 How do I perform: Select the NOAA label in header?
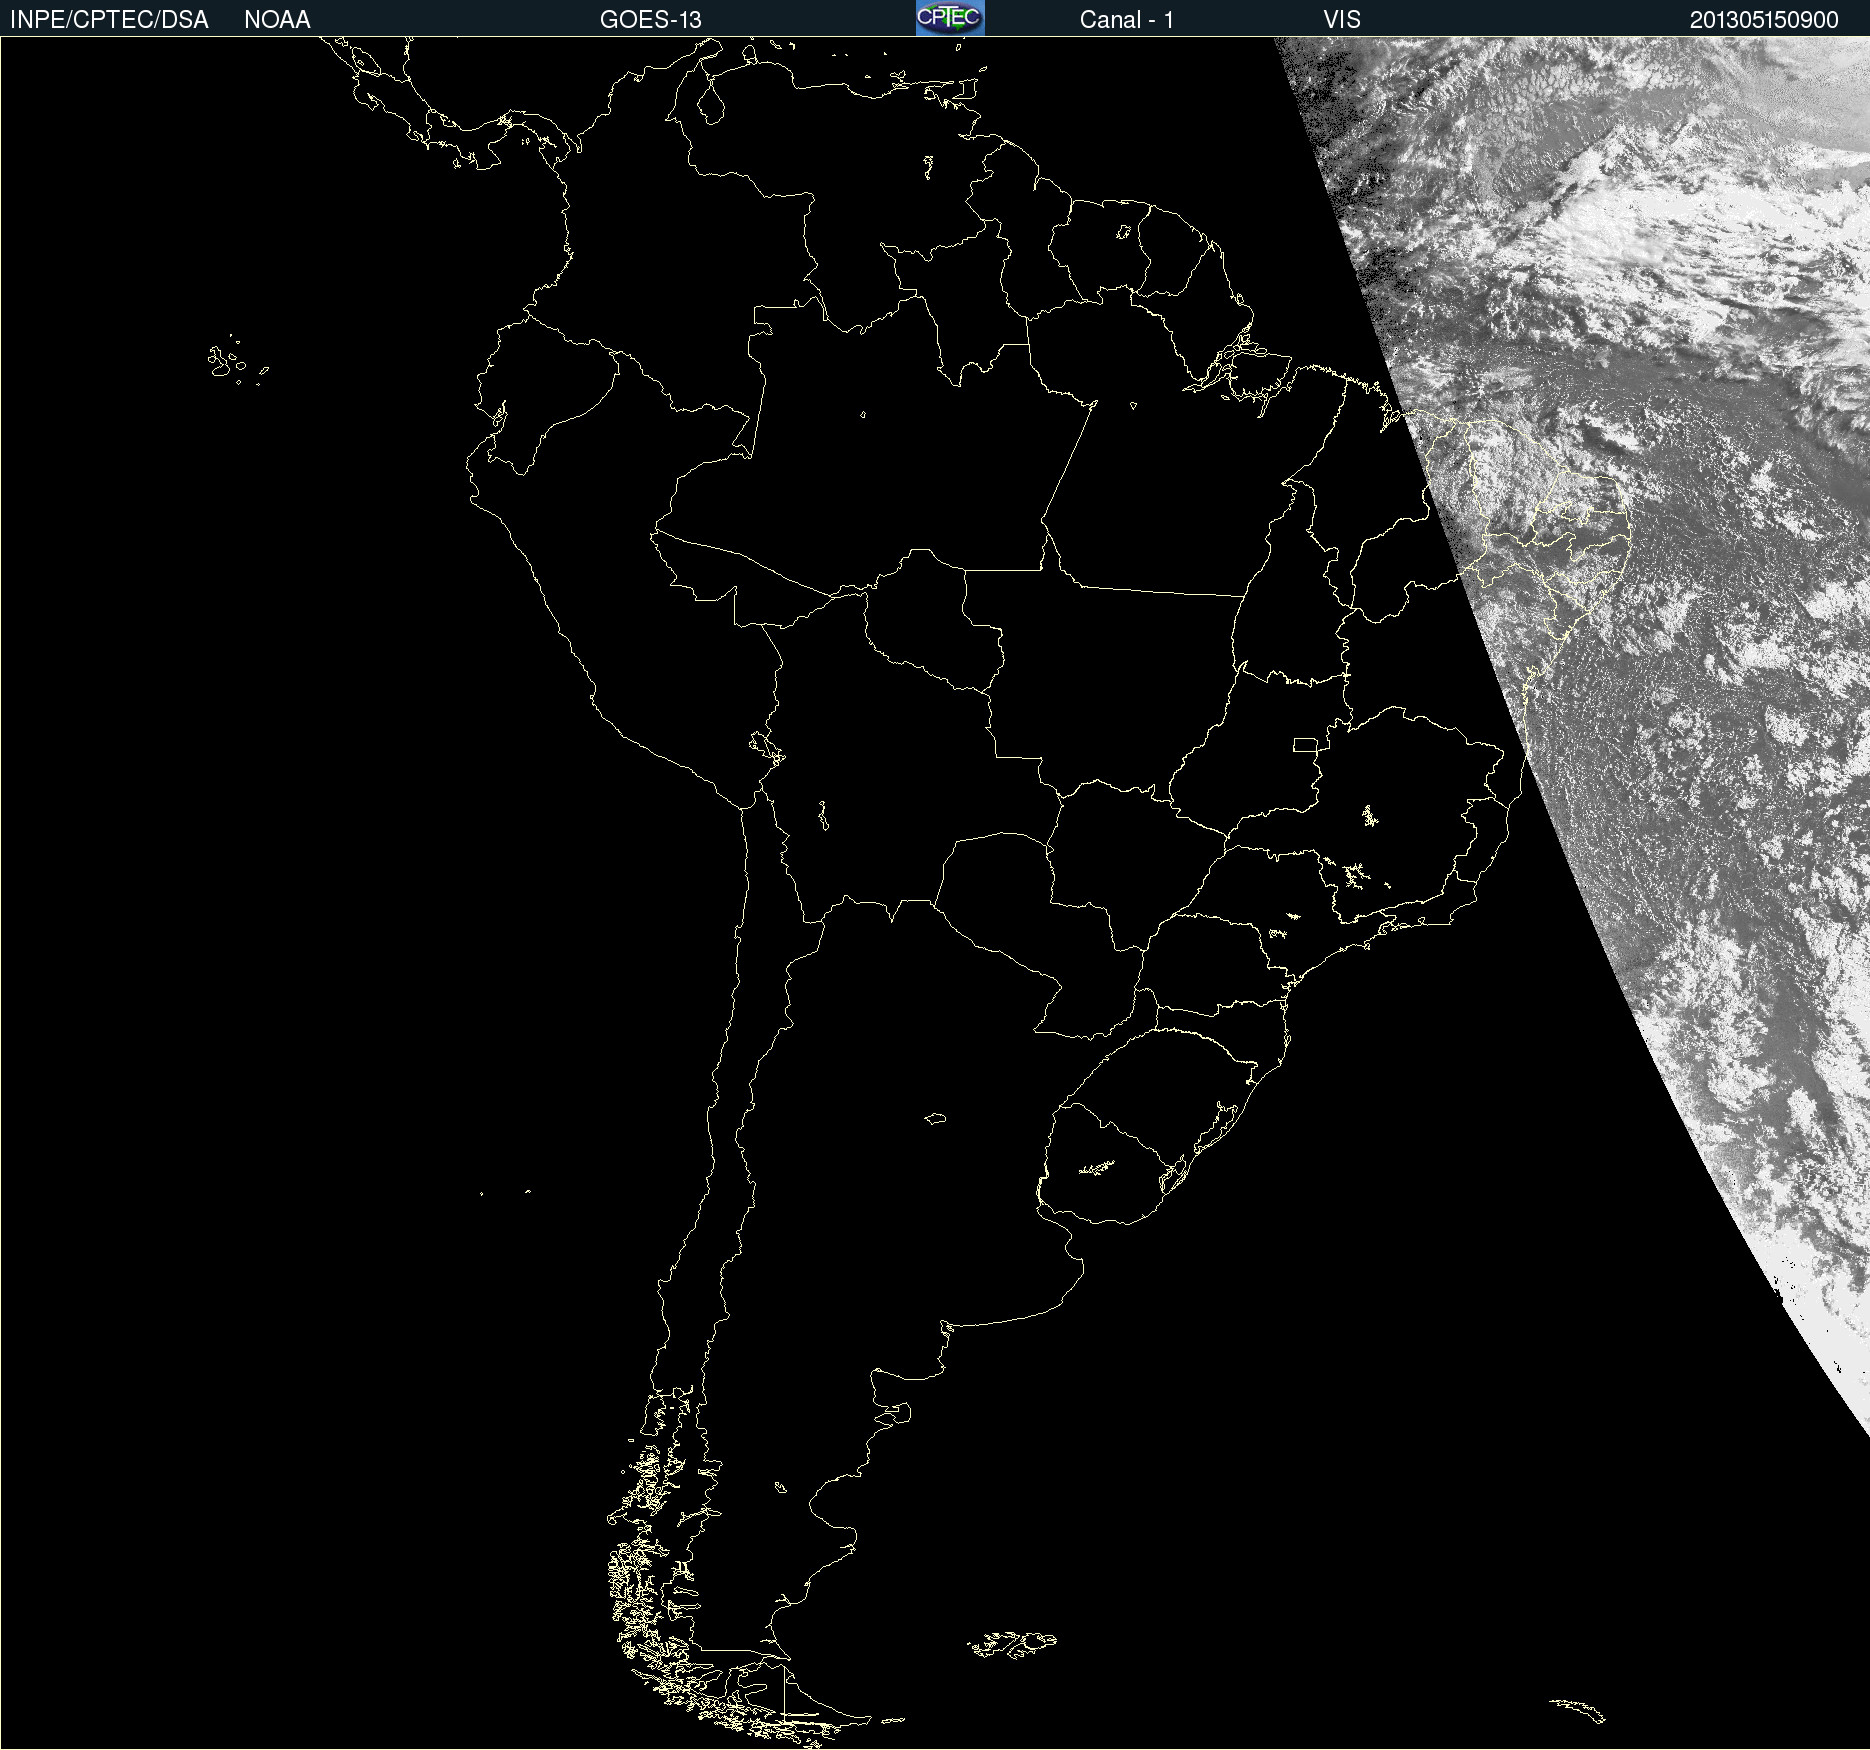[x=277, y=20]
